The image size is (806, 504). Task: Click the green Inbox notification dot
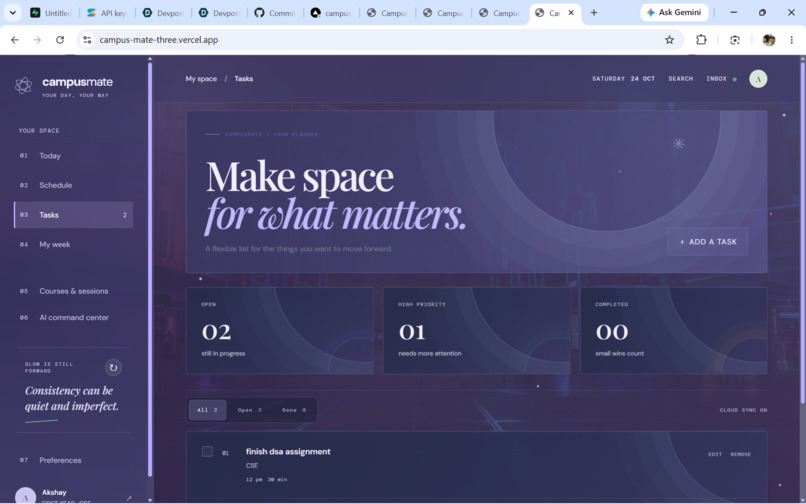point(735,79)
